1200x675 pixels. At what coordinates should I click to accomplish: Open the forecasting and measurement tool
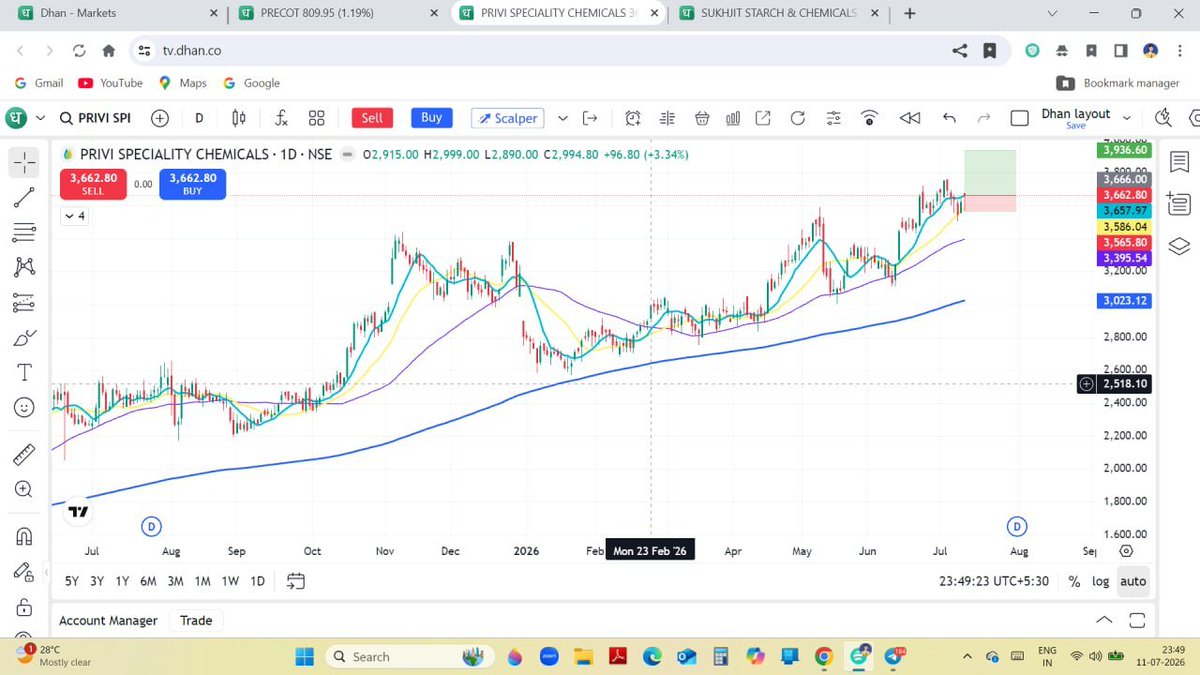pos(24,302)
